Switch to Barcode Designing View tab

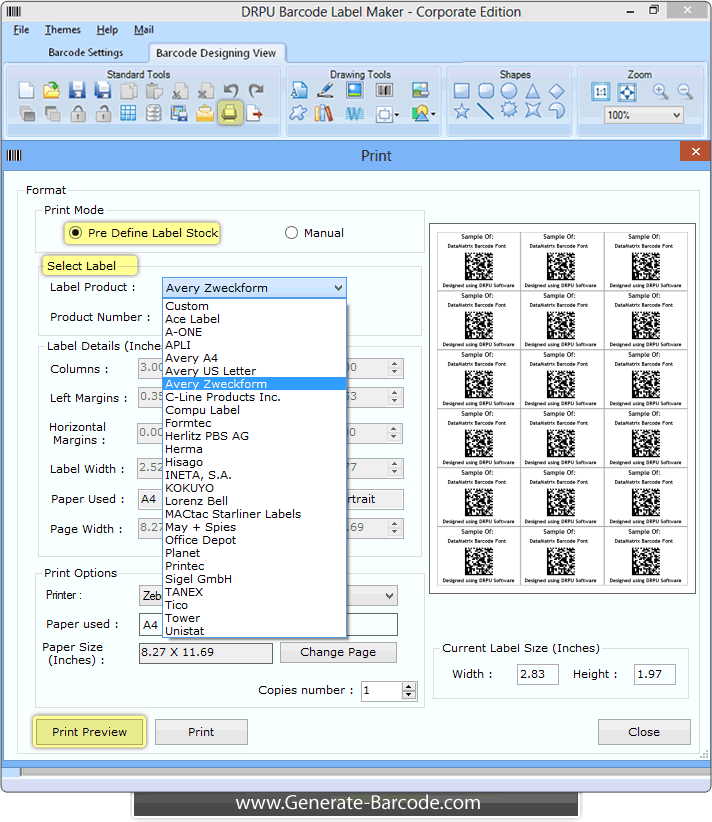point(215,53)
